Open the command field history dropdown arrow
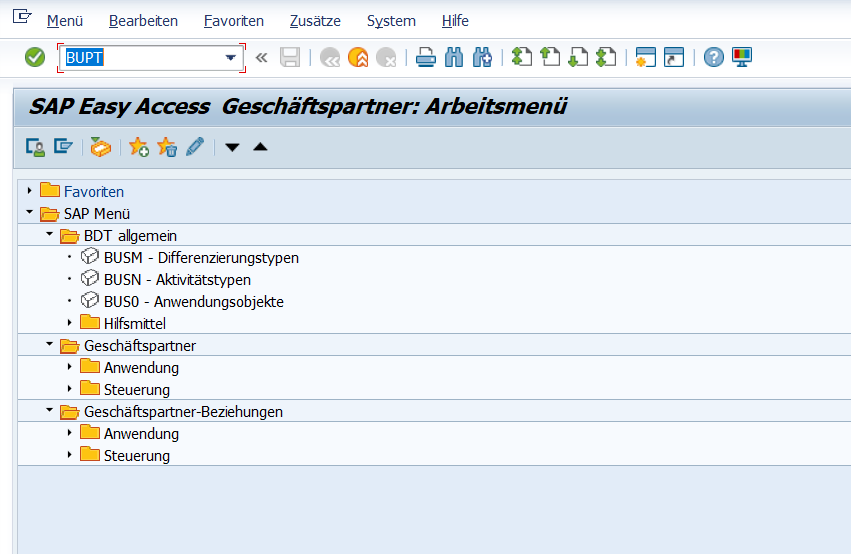The image size is (851, 554). pos(231,58)
